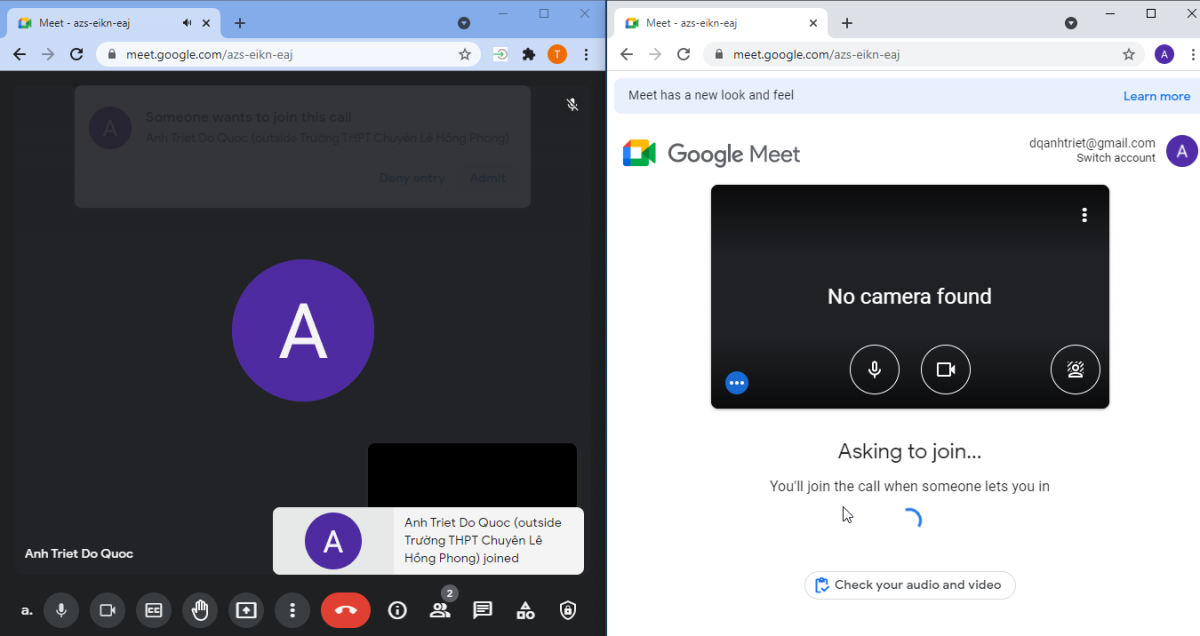This screenshot has width=1200, height=636.
Task: Click green extension icon left of the Extensions puzzle
Action: coord(500,55)
